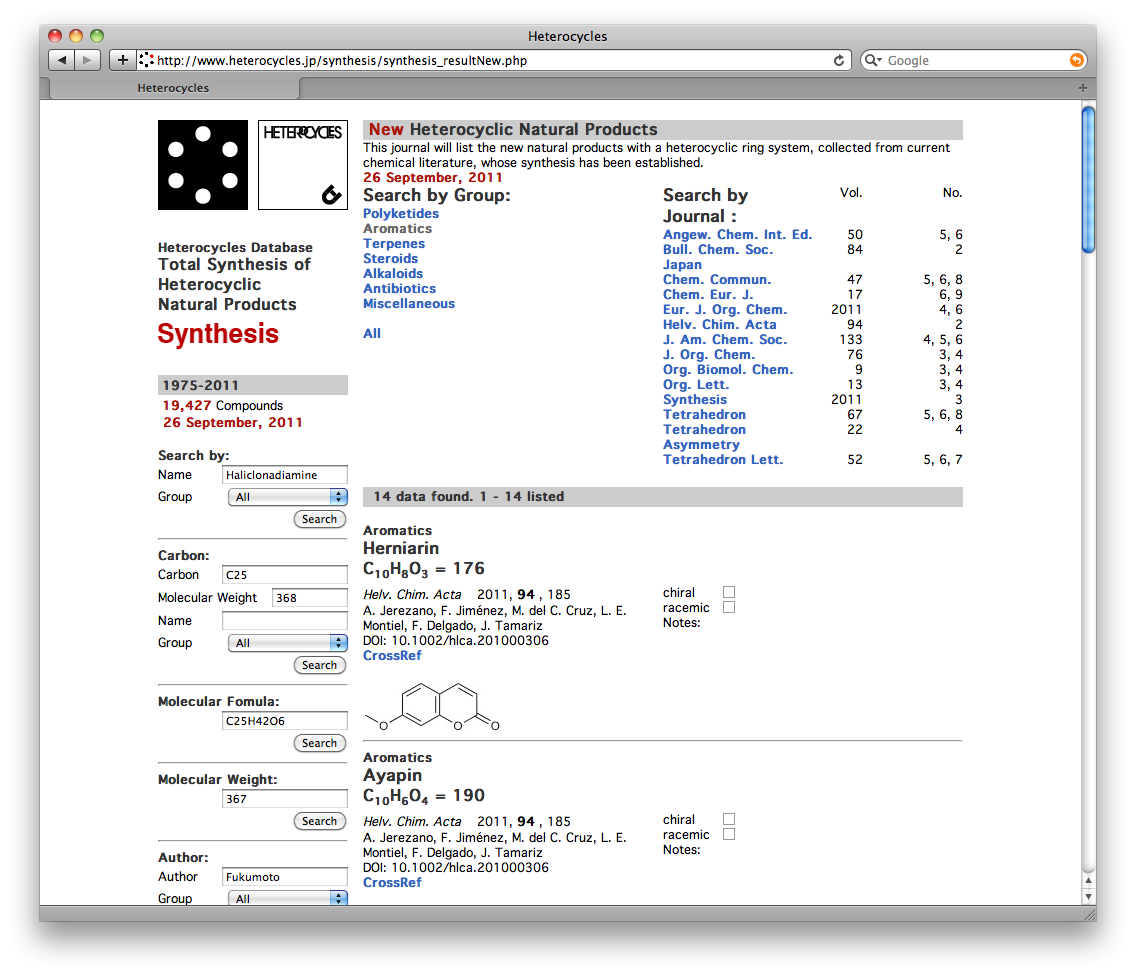This screenshot has width=1136, height=976.
Task: Click "19,427 Compounds" text
Action: [222, 405]
